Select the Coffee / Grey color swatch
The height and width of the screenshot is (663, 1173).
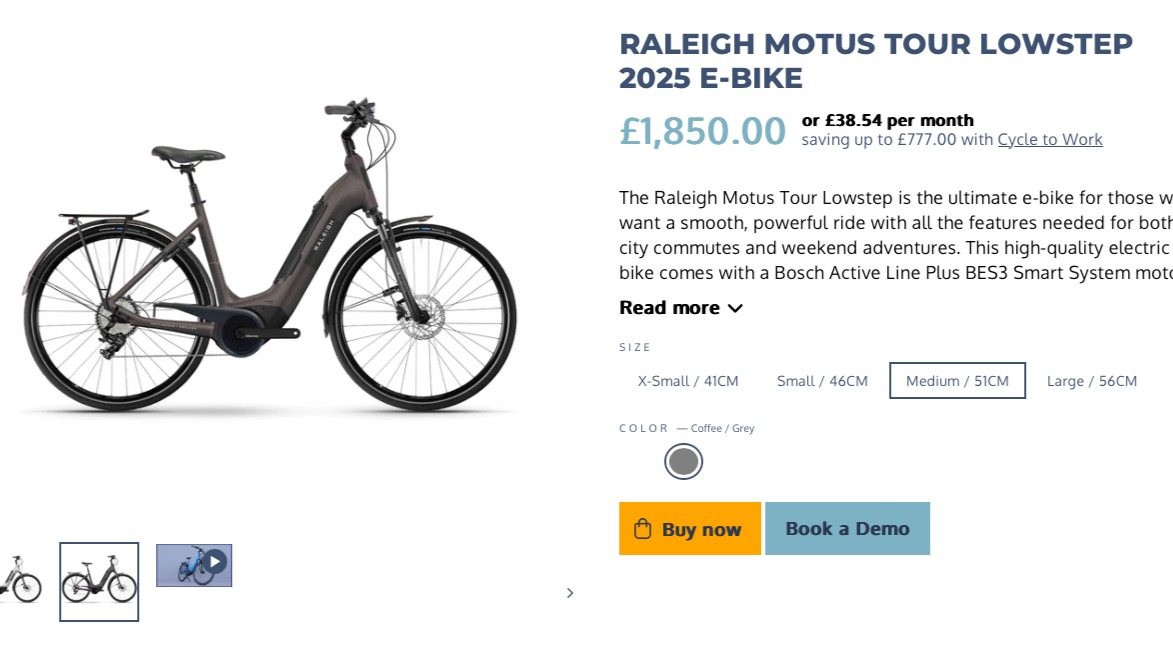(x=684, y=462)
